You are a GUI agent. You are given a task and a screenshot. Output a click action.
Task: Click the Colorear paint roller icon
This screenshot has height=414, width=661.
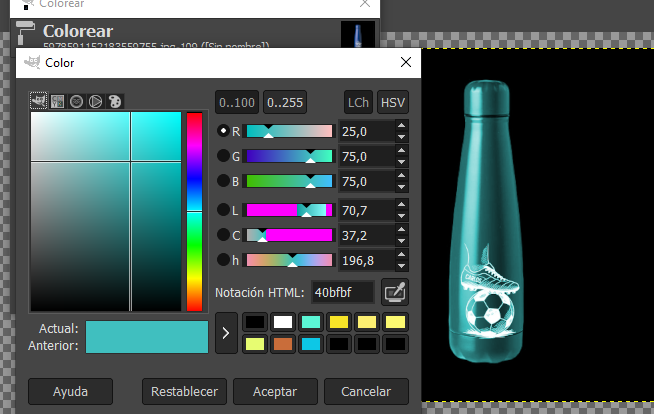pos(26,32)
